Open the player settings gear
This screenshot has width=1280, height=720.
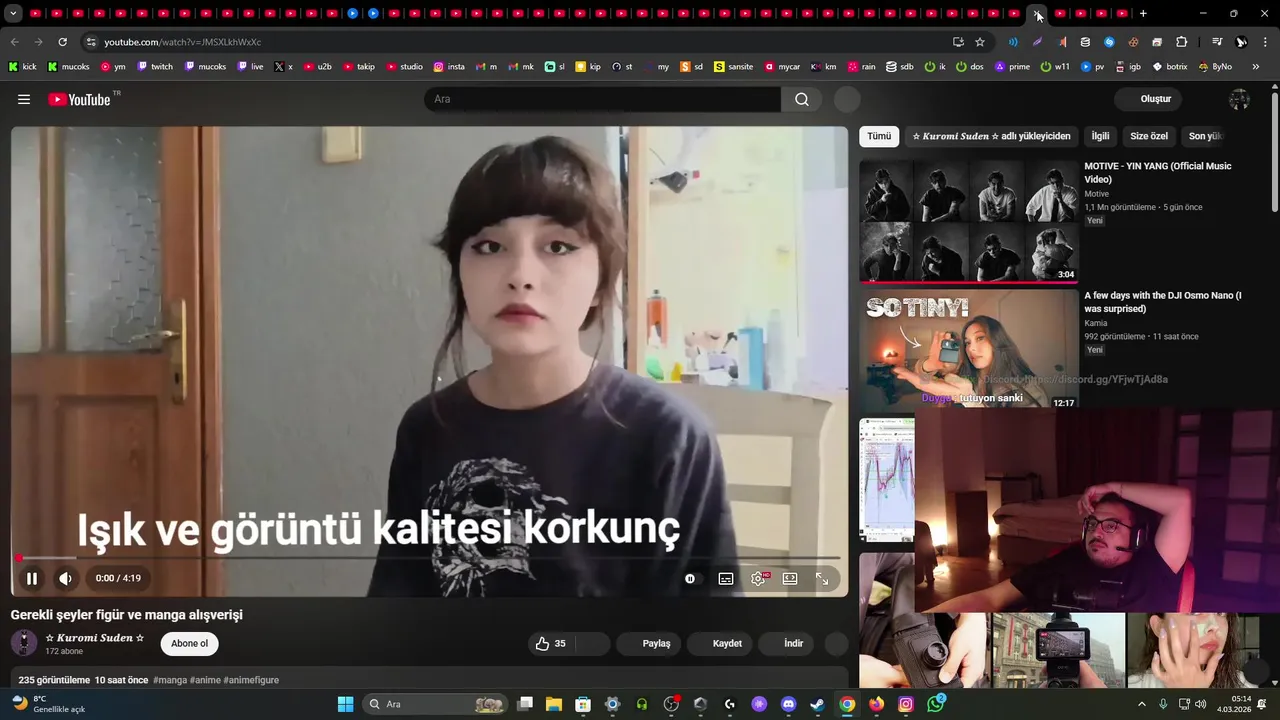pos(758,578)
